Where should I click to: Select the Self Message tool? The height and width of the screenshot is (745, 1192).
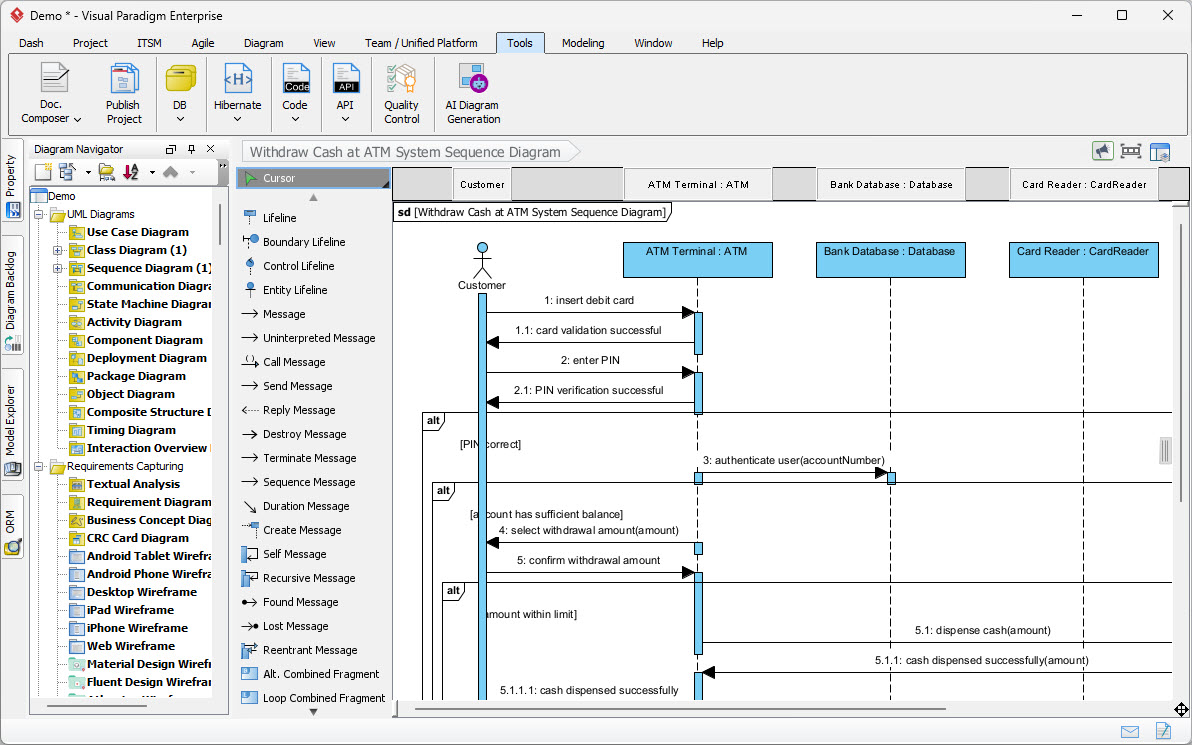coord(313,554)
